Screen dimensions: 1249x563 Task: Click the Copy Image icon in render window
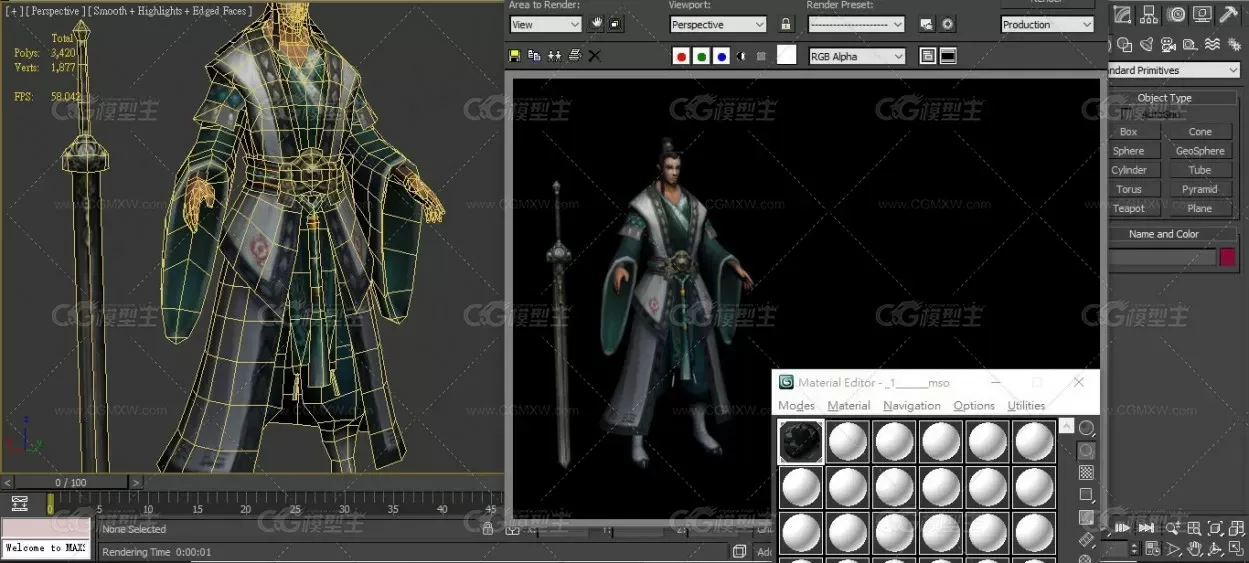[535, 56]
